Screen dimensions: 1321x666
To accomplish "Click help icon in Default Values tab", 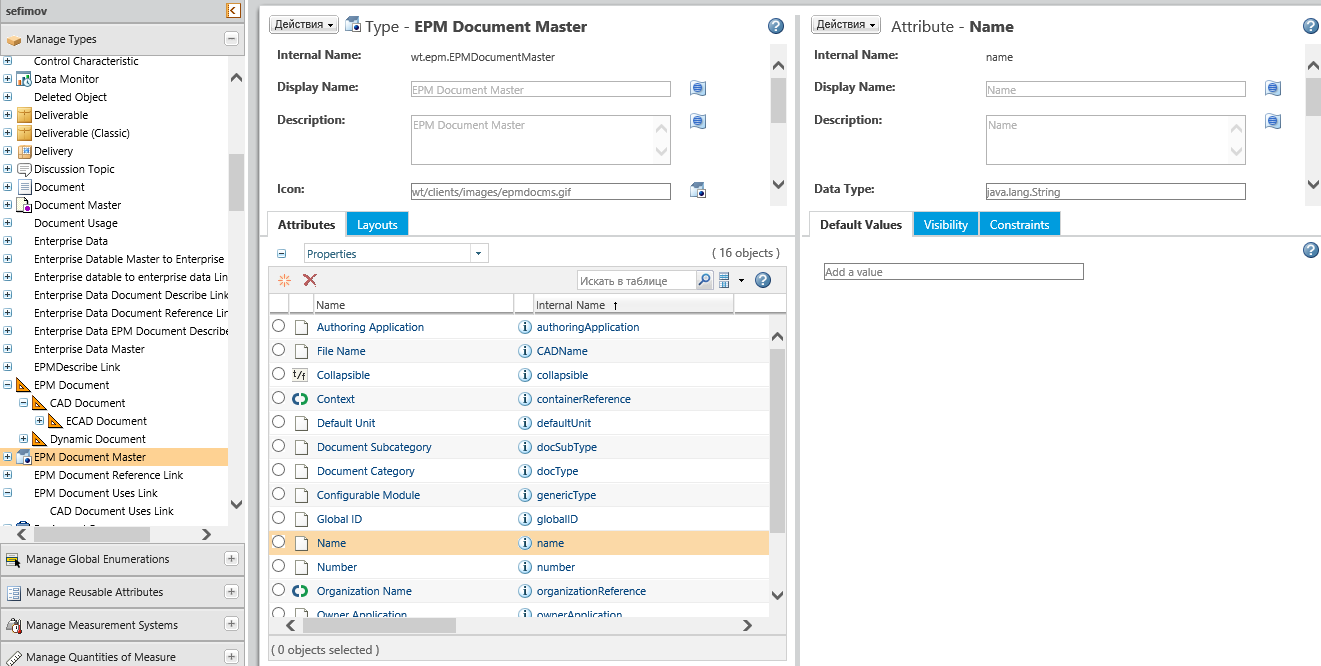I will pyautogui.click(x=1311, y=250).
